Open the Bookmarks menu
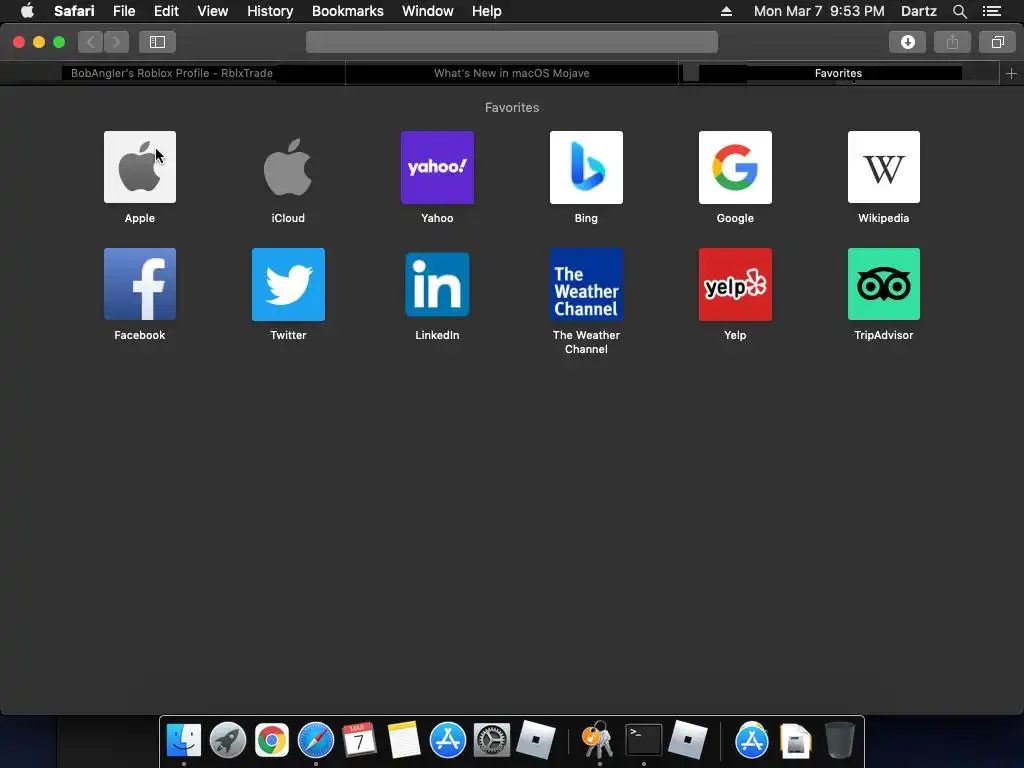The height and width of the screenshot is (768, 1024). (347, 11)
